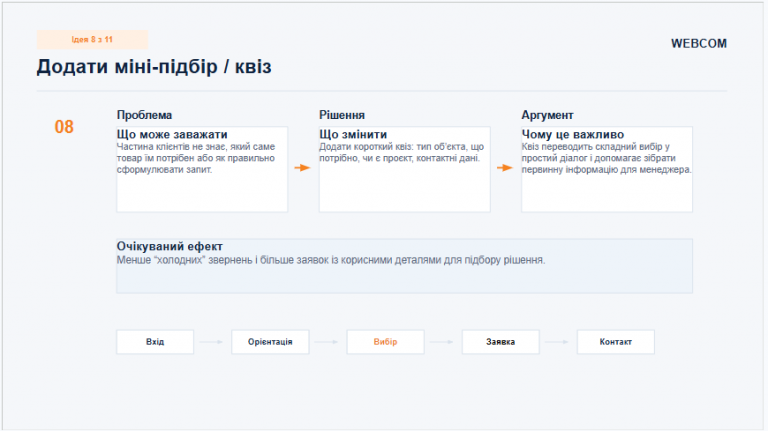Click the Чому це важливо card

click(x=607, y=169)
